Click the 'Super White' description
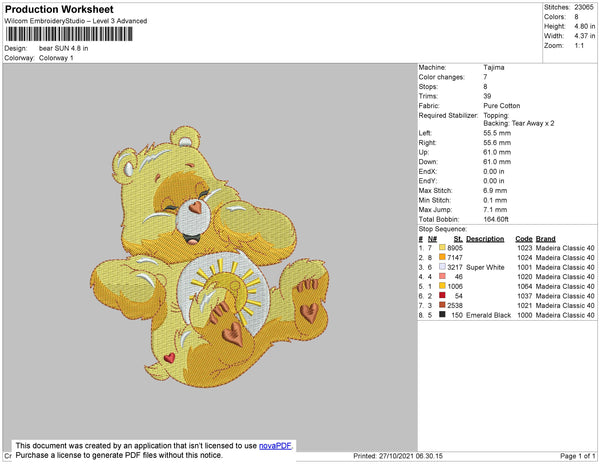The image size is (600, 464). click(485, 267)
